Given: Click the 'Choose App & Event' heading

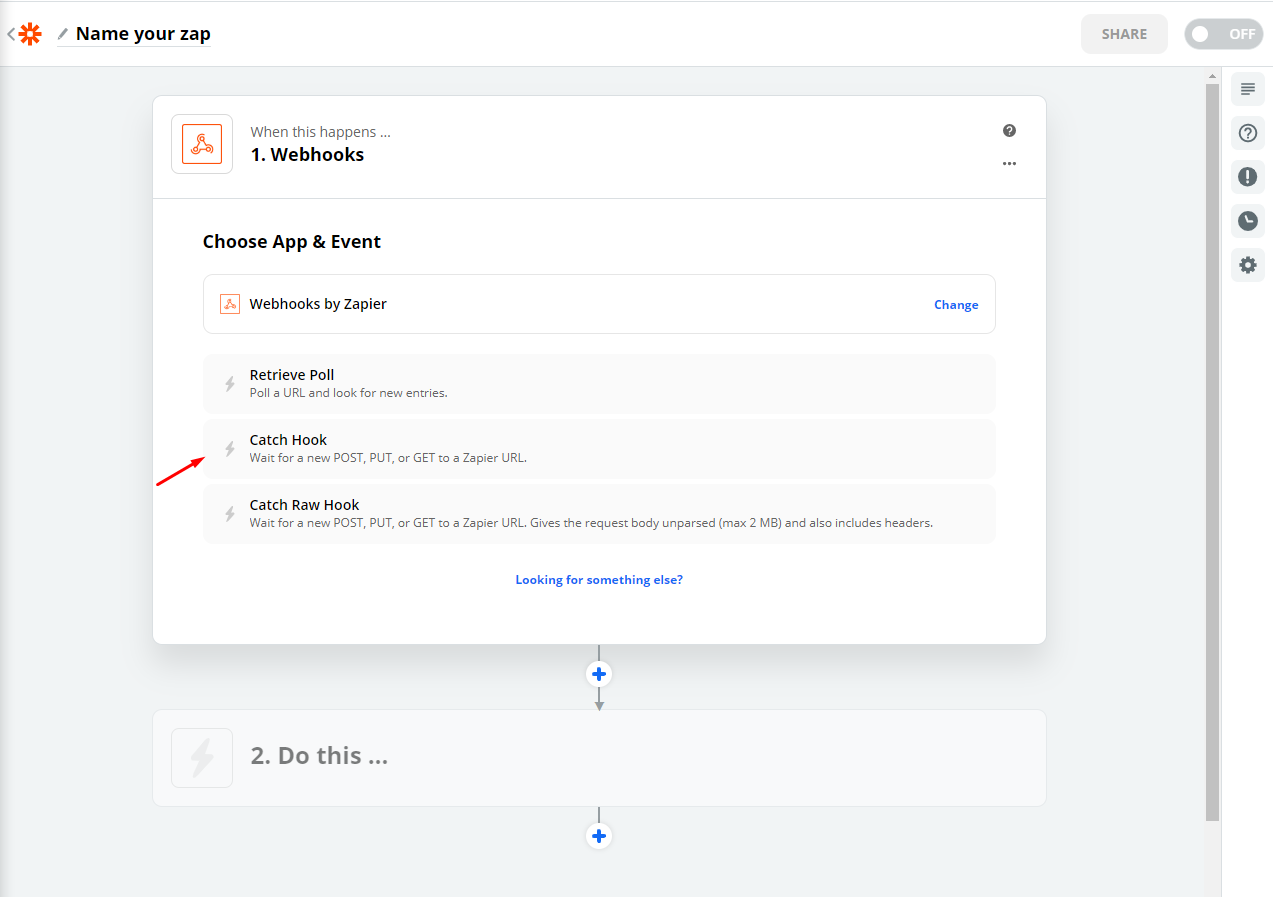Looking at the screenshot, I should (x=292, y=242).
